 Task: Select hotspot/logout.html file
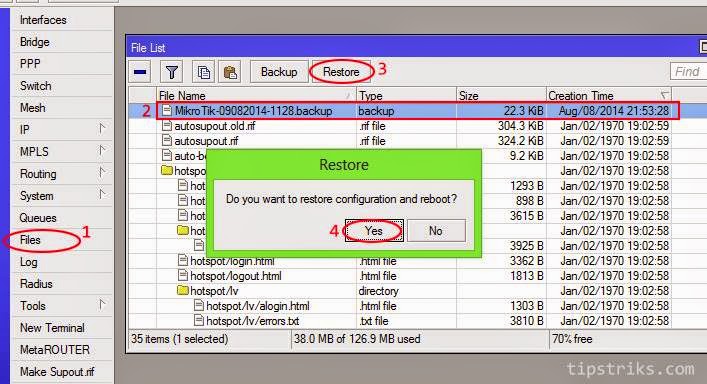[x=236, y=276]
